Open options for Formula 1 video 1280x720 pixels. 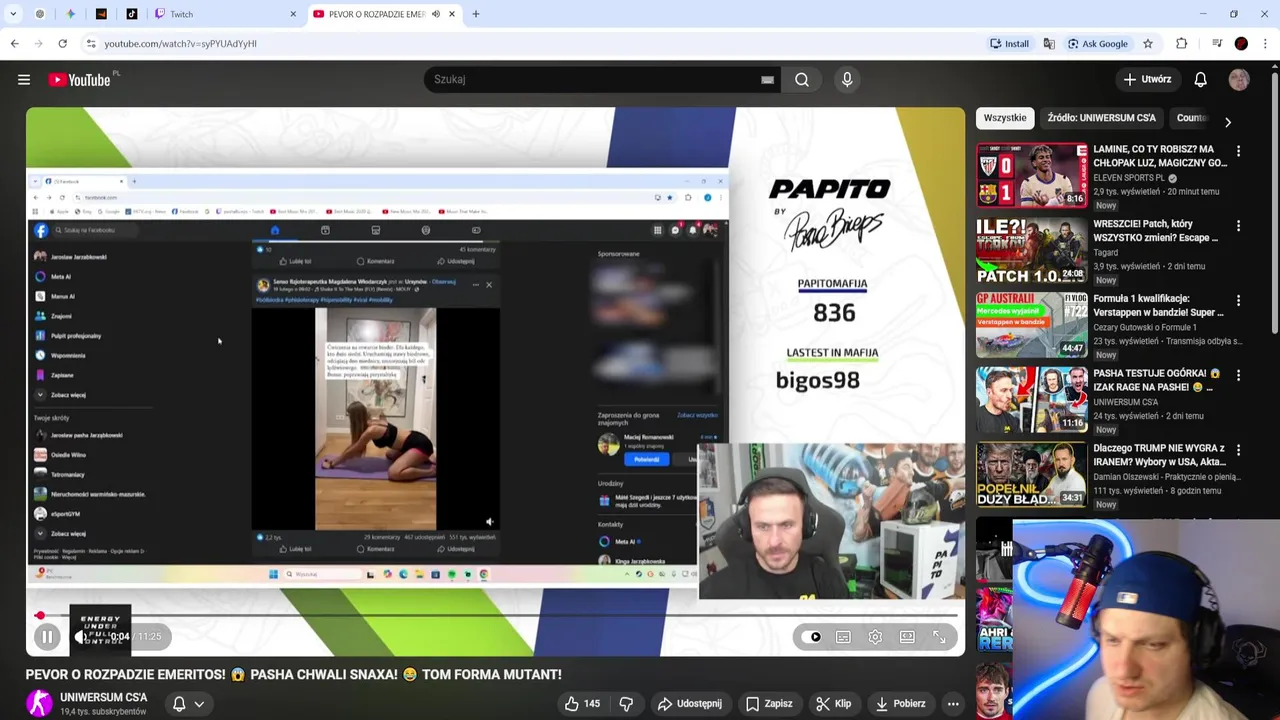[x=1238, y=301]
